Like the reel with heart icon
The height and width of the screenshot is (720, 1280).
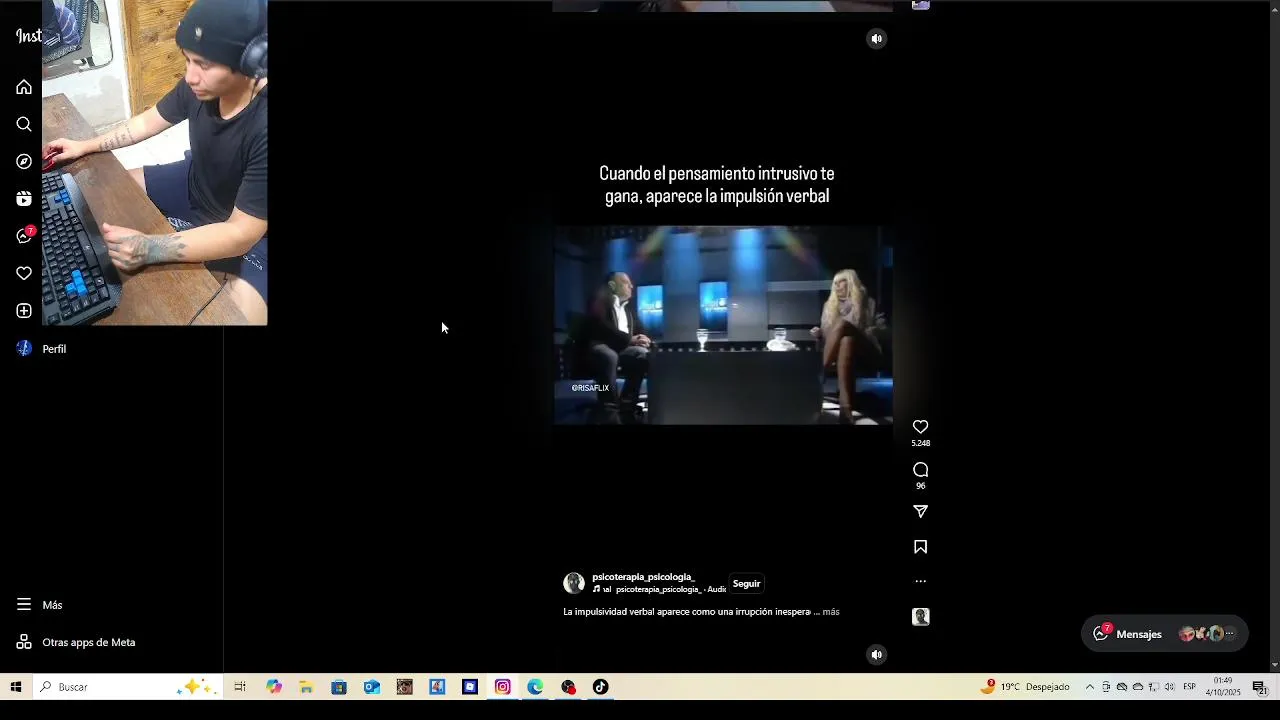[x=921, y=427]
